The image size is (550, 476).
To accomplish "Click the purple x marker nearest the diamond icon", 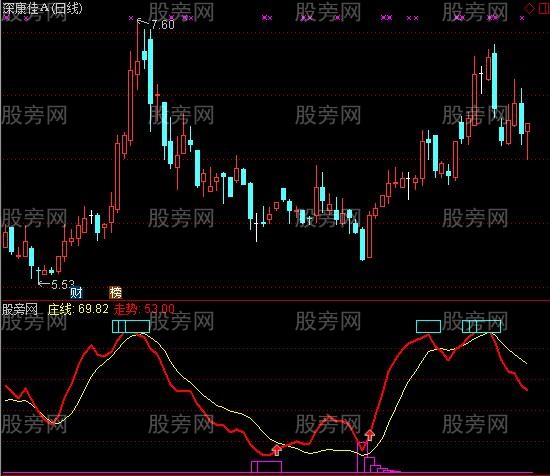I will click(522, 18).
